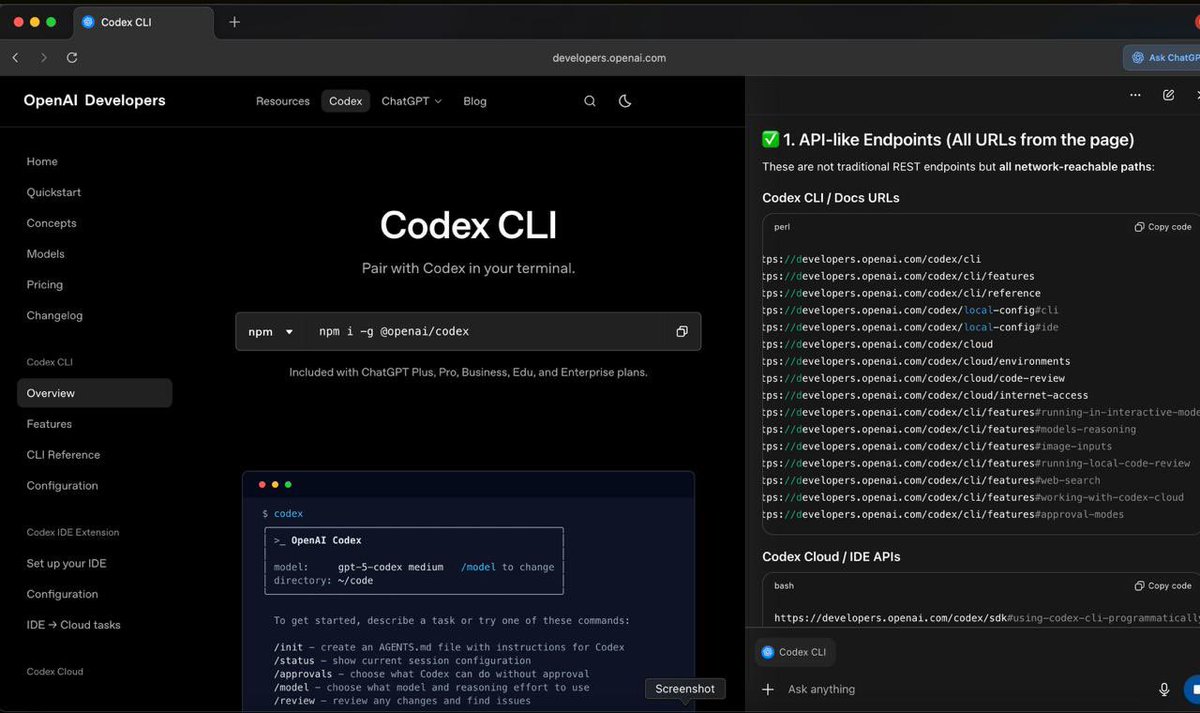Image resolution: width=1200 pixels, height=713 pixels.
Task: Open the ellipsis menu in the ChatGPT panel
Action: click(1135, 94)
